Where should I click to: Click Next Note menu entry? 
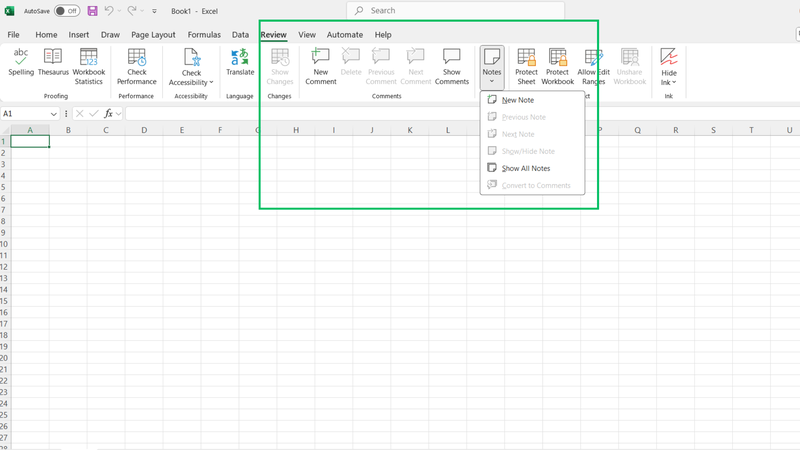(x=532, y=134)
